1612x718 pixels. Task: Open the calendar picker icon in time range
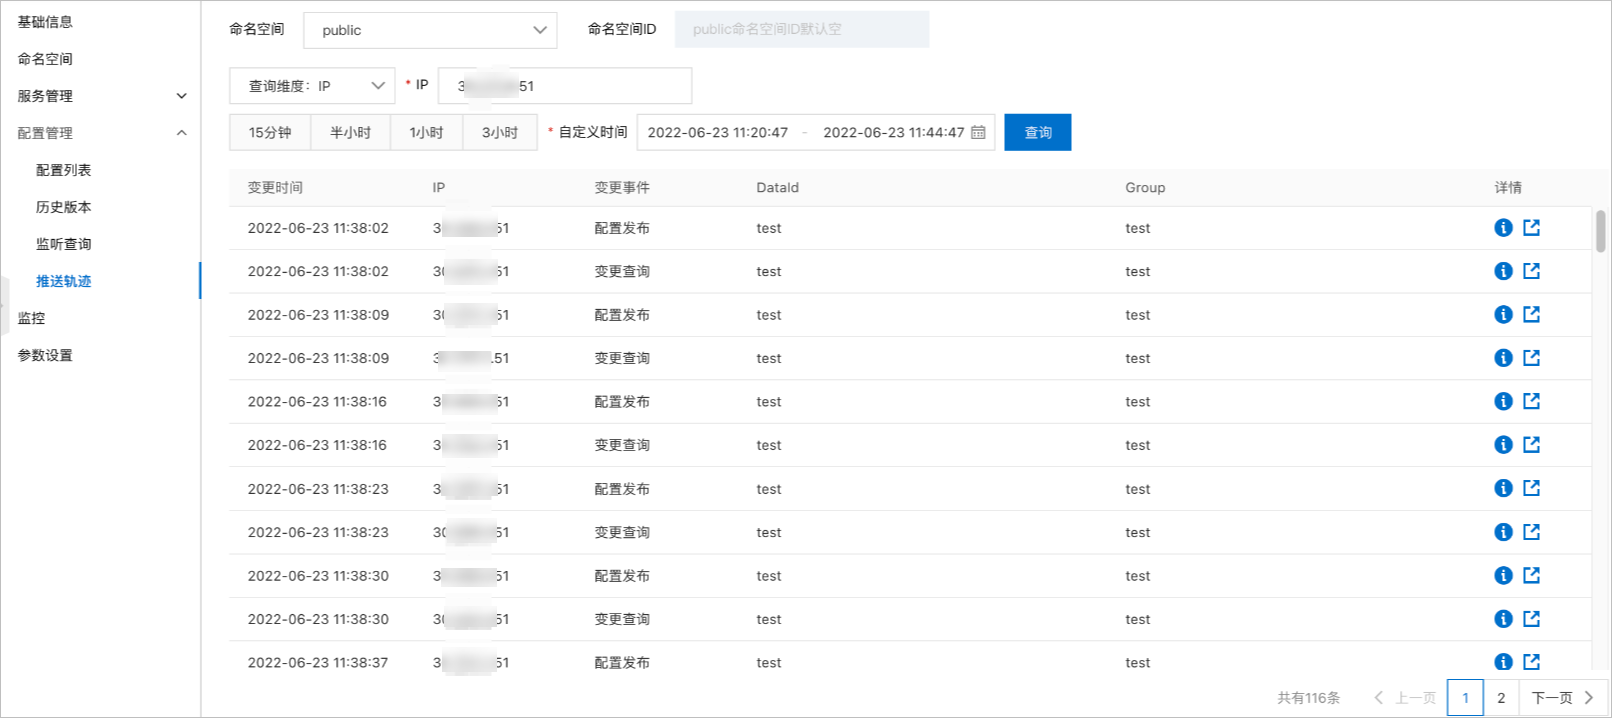(x=978, y=132)
